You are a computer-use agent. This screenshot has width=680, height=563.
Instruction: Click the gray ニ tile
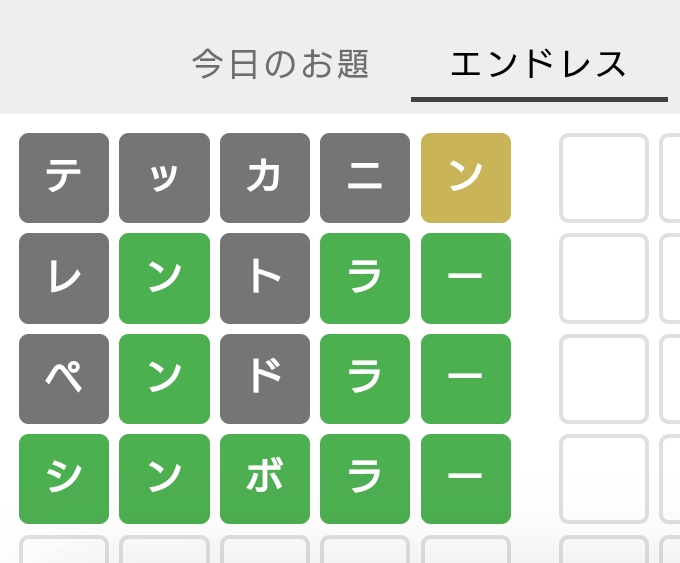[365, 178]
